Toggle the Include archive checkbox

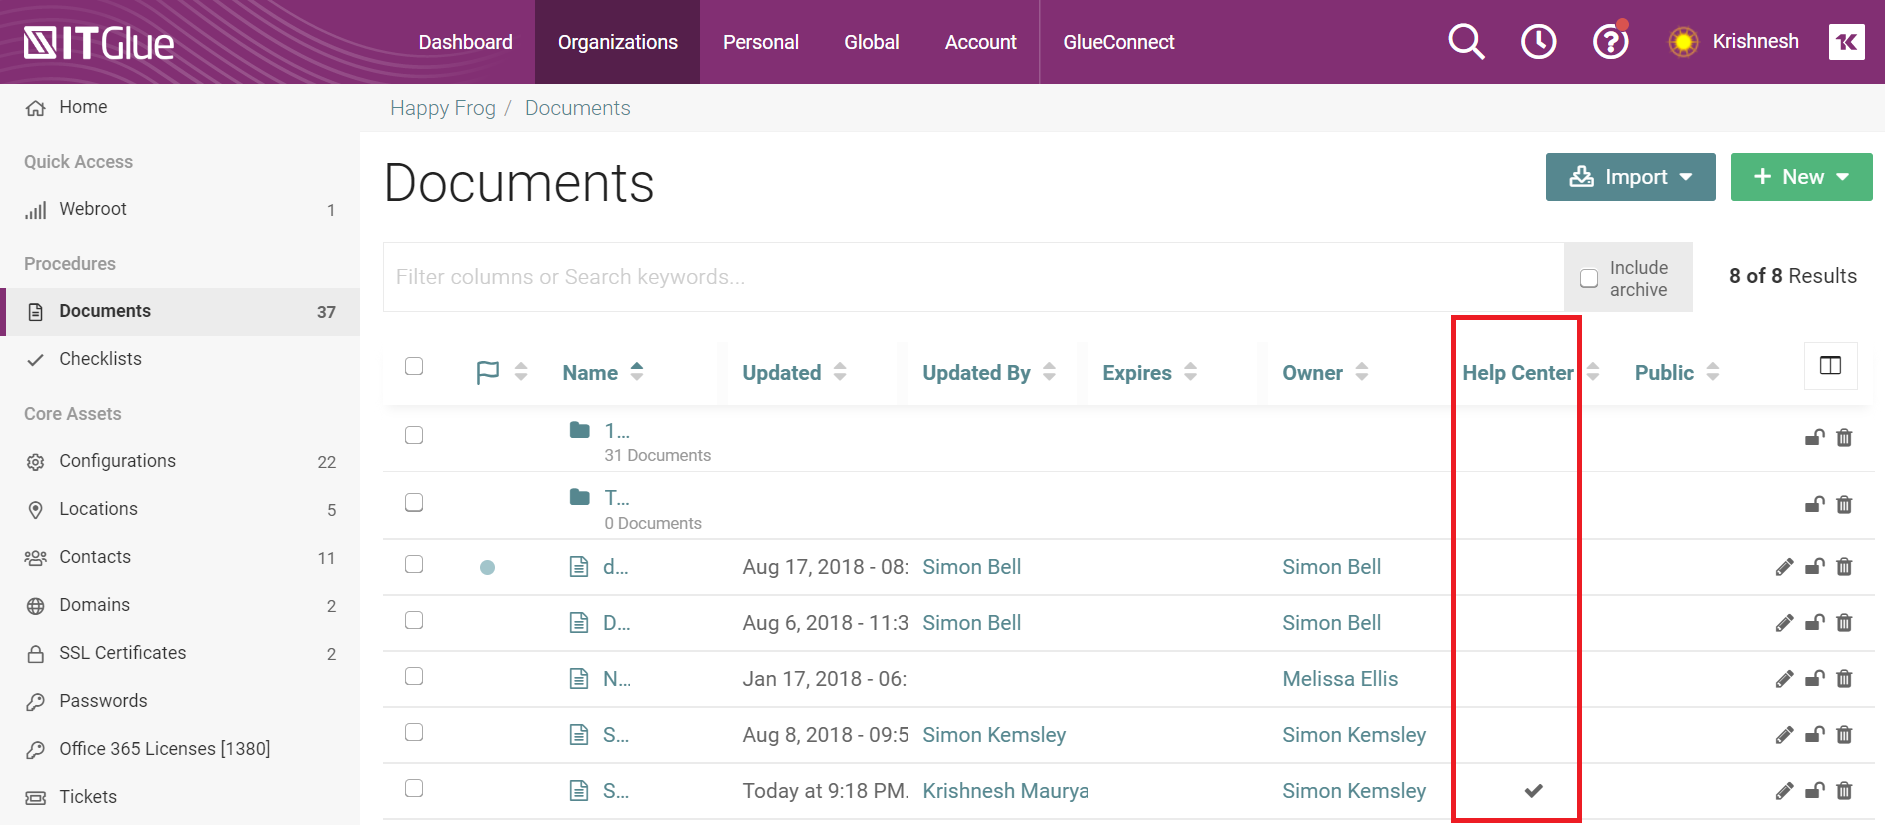point(1588,278)
